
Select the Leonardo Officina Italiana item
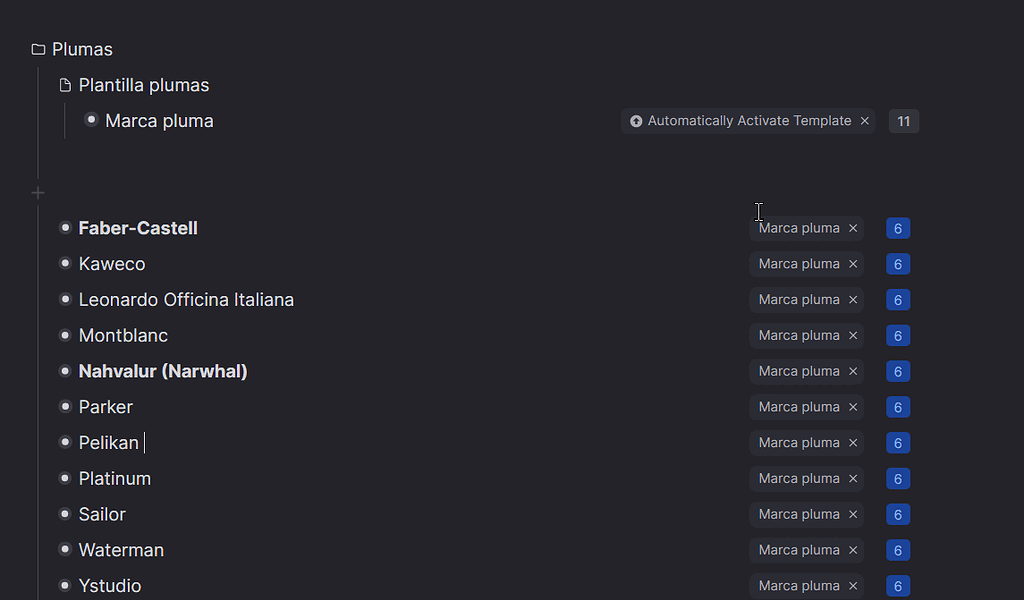[x=186, y=300]
